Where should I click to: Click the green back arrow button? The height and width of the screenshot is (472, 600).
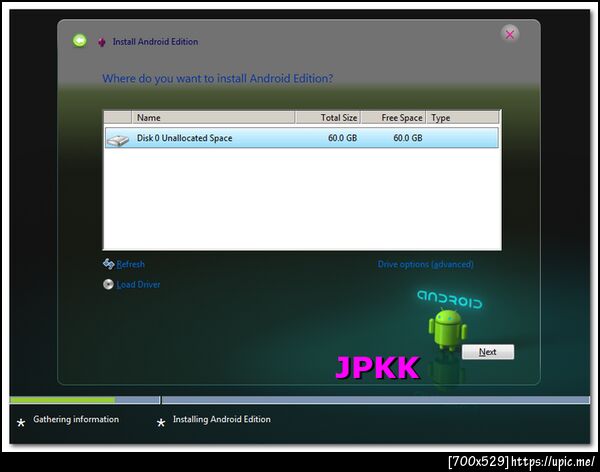click(80, 41)
